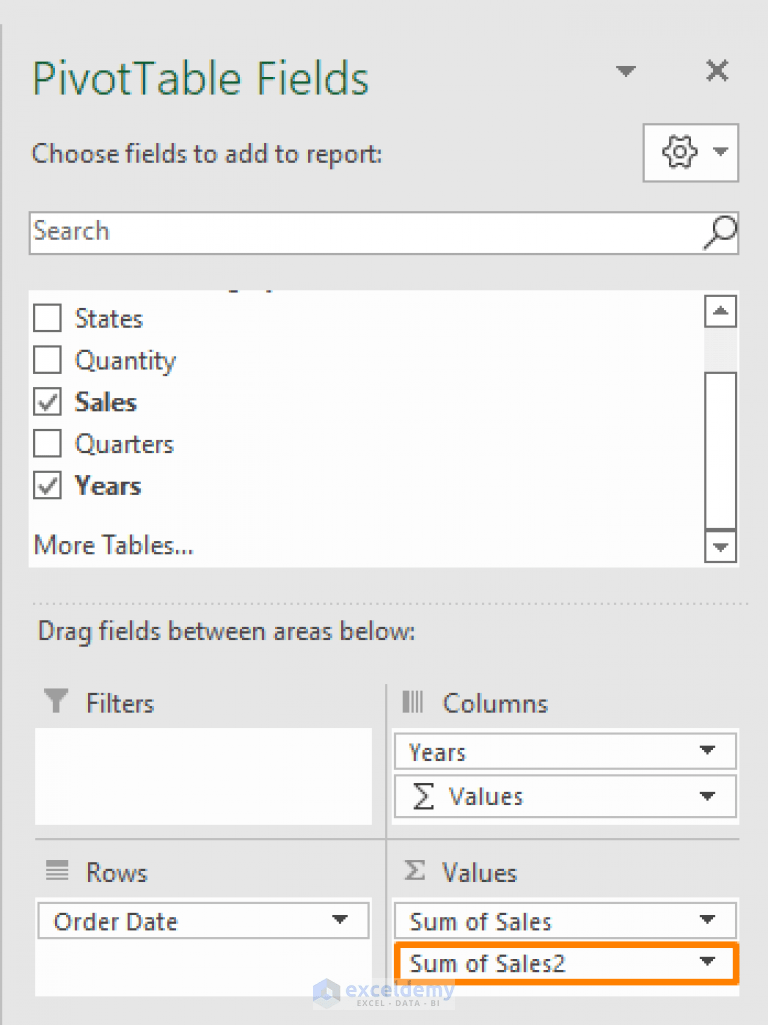Click the Columns area icon

412,702
